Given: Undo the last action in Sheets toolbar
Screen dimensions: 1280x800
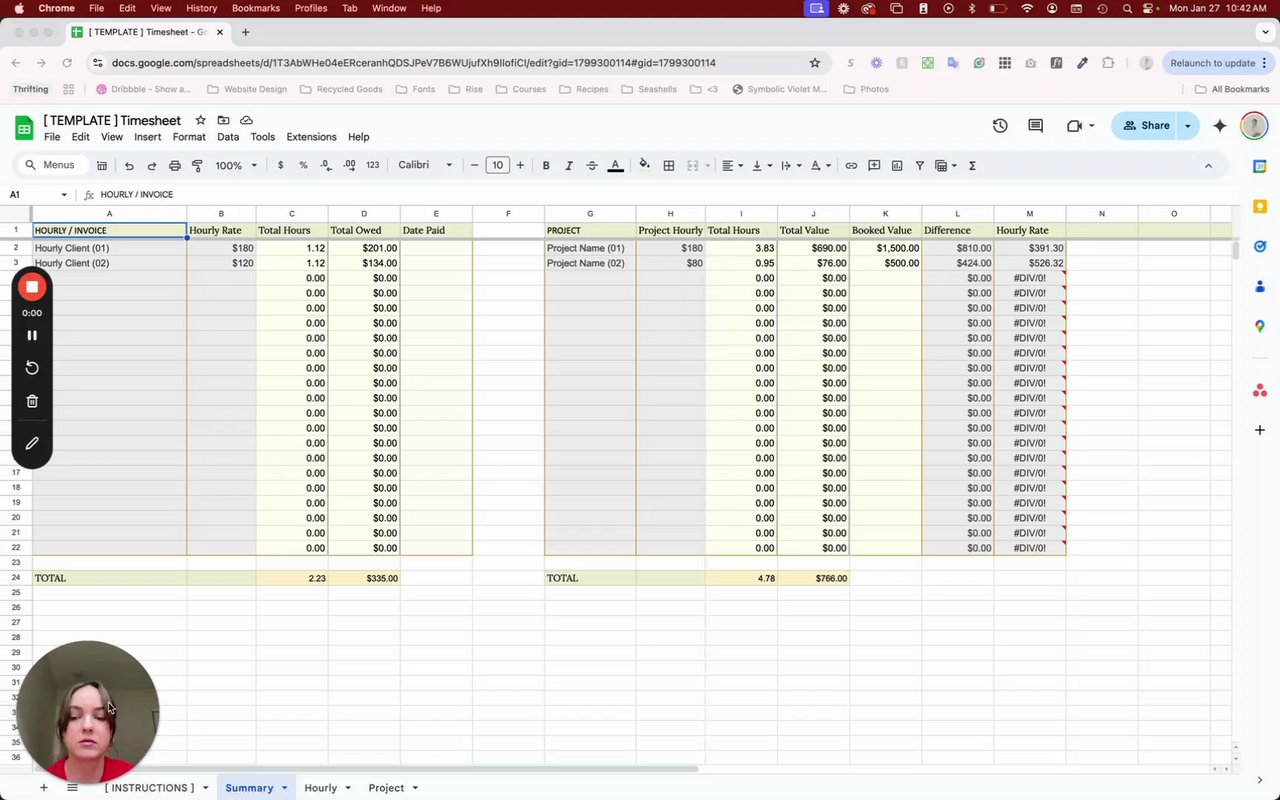Looking at the screenshot, I should 129,165.
